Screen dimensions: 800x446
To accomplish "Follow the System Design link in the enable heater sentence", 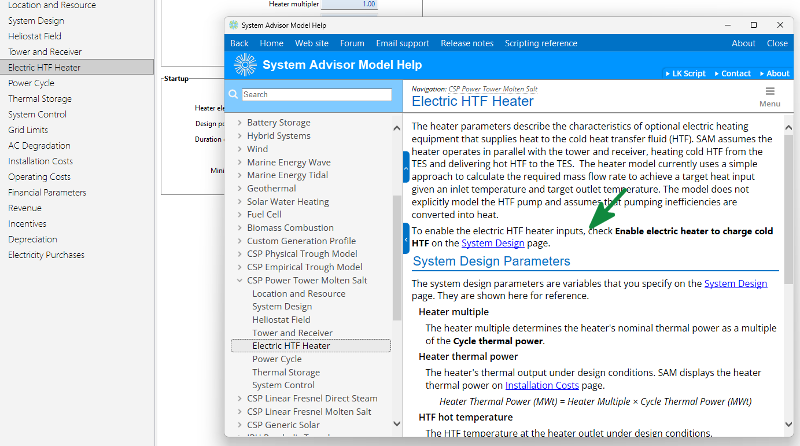I will pyautogui.click(x=493, y=243).
